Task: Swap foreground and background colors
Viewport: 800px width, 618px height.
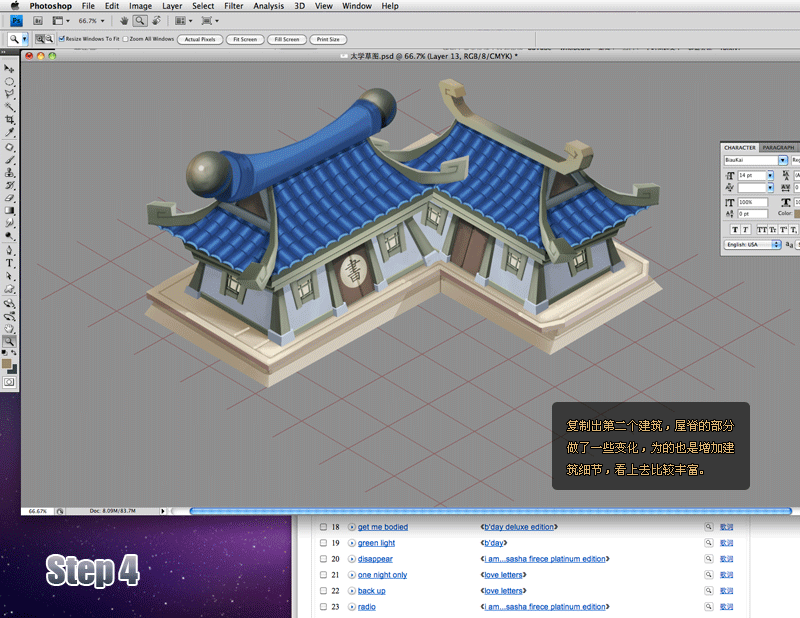Action: 14,353
